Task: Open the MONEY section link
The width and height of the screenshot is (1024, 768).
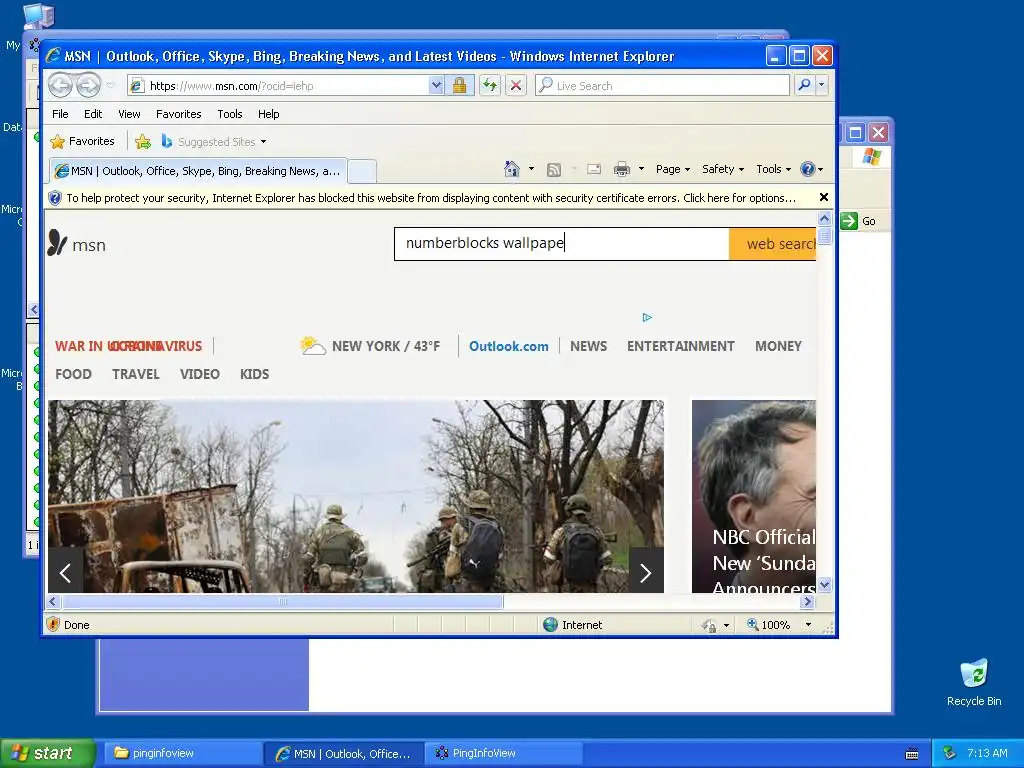Action: [x=778, y=346]
